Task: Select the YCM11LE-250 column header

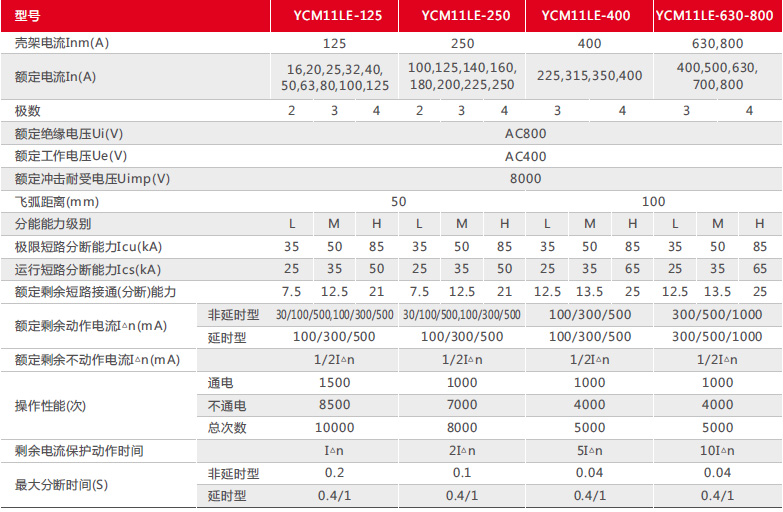Action: coord(465,16)
